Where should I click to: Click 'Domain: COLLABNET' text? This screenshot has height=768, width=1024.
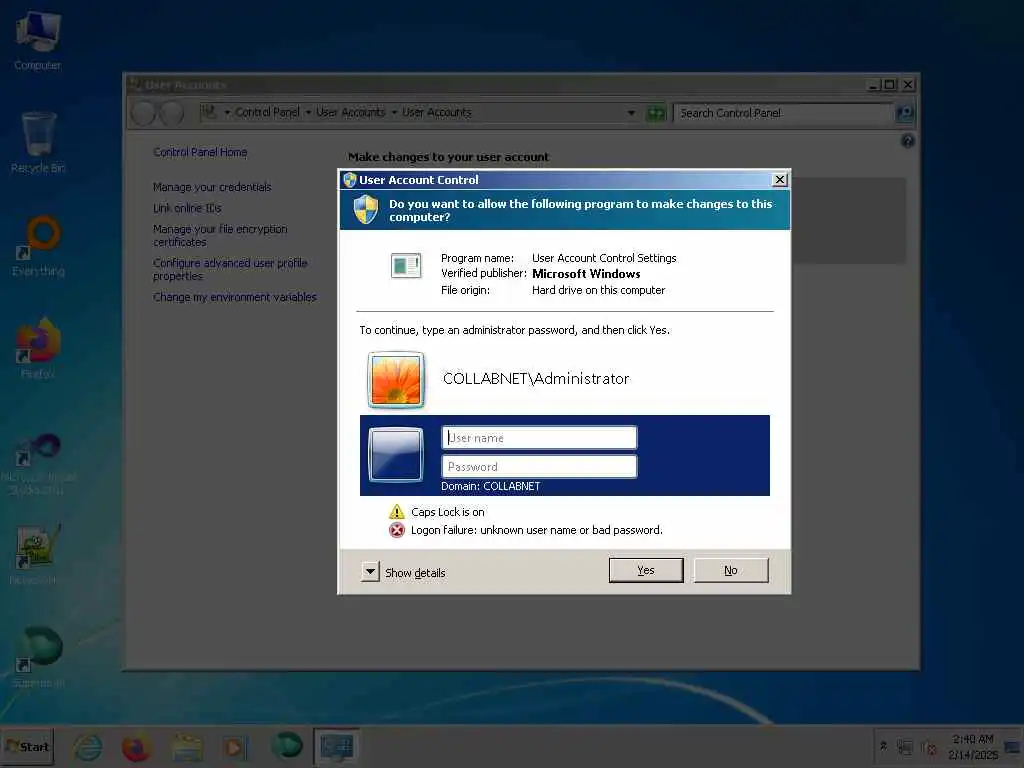pos(490,486)
